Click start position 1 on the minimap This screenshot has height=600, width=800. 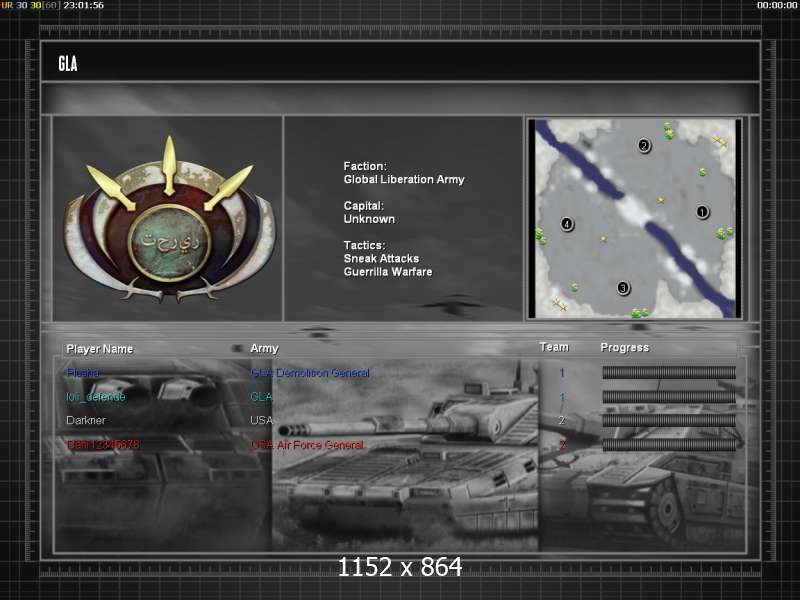tap(702, 212)
